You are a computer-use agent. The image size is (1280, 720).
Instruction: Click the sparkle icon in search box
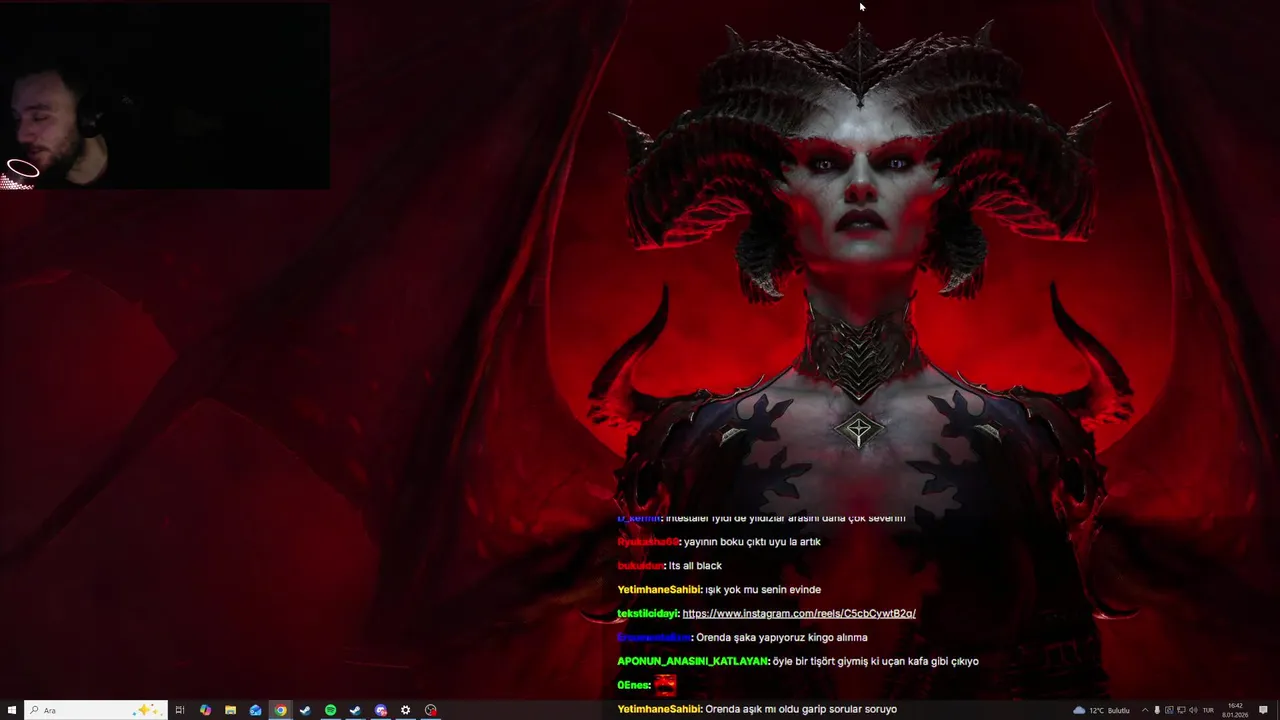148,710
